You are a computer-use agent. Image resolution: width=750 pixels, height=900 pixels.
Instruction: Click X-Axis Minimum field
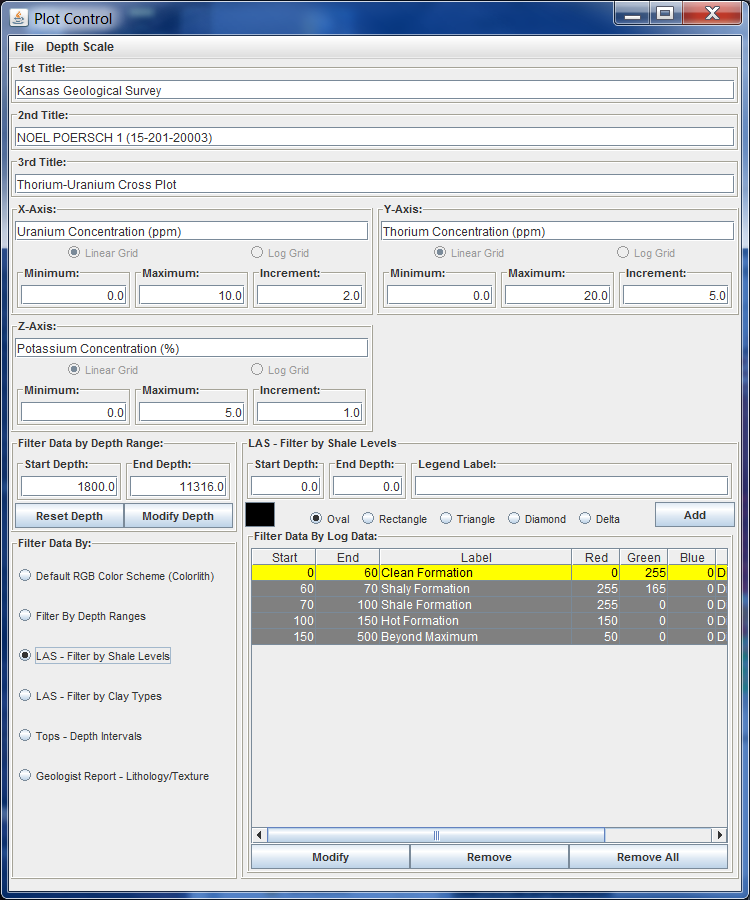[73, 295]
